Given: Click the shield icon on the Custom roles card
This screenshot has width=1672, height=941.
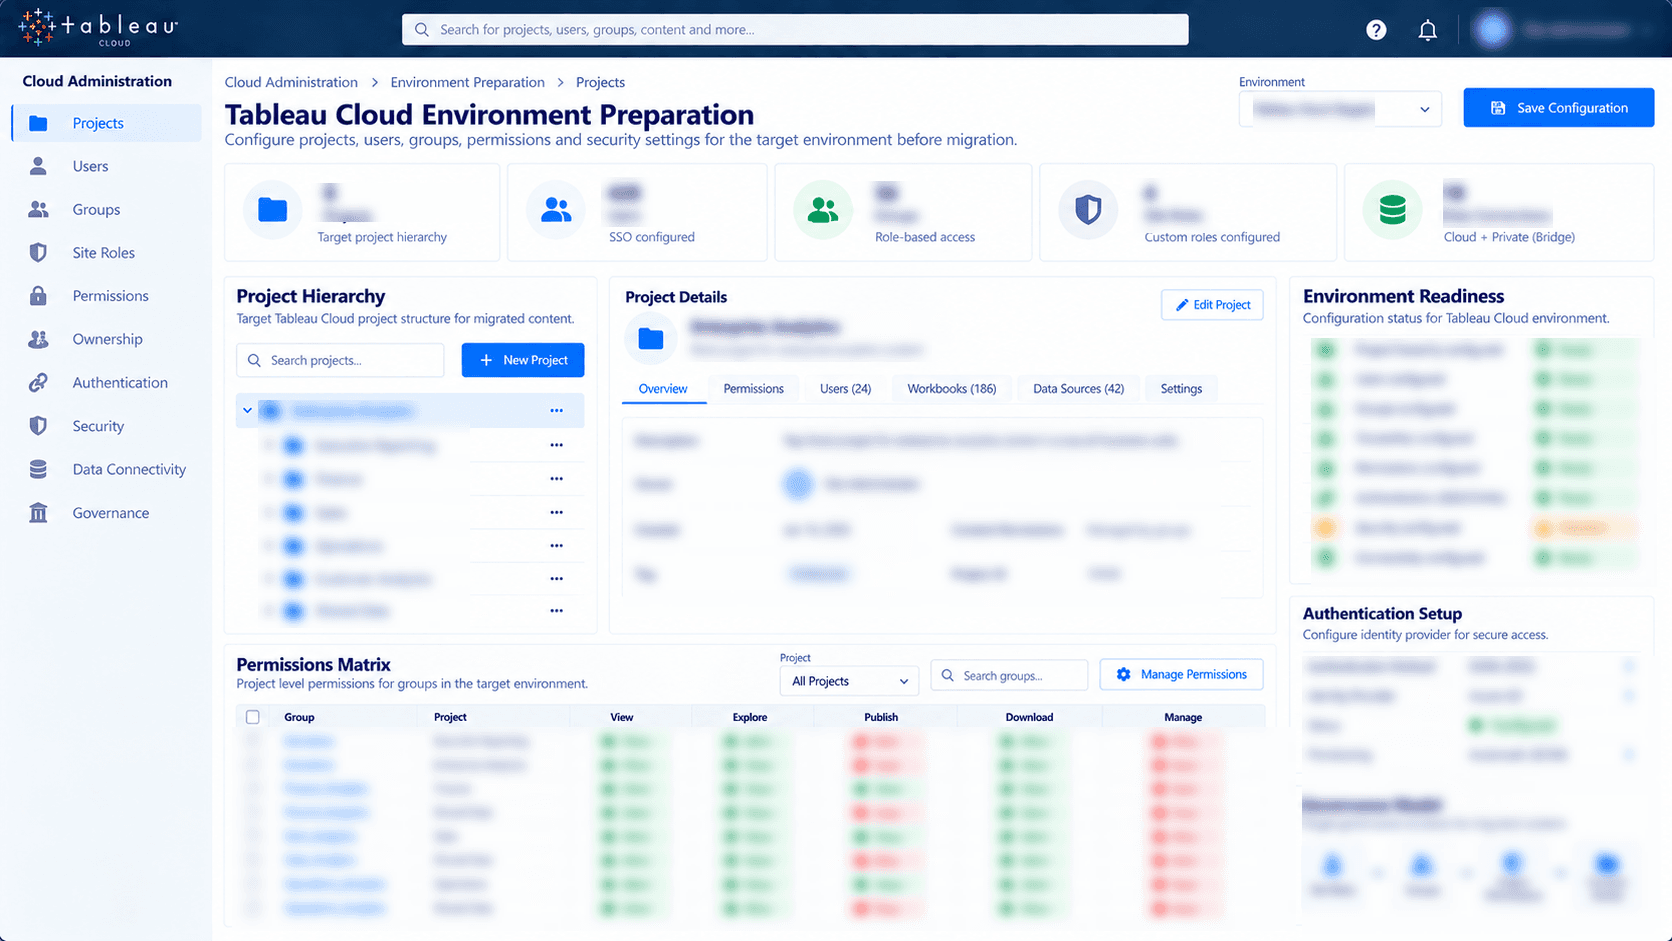Looking at the screenshot, I should pos(1088,210).
